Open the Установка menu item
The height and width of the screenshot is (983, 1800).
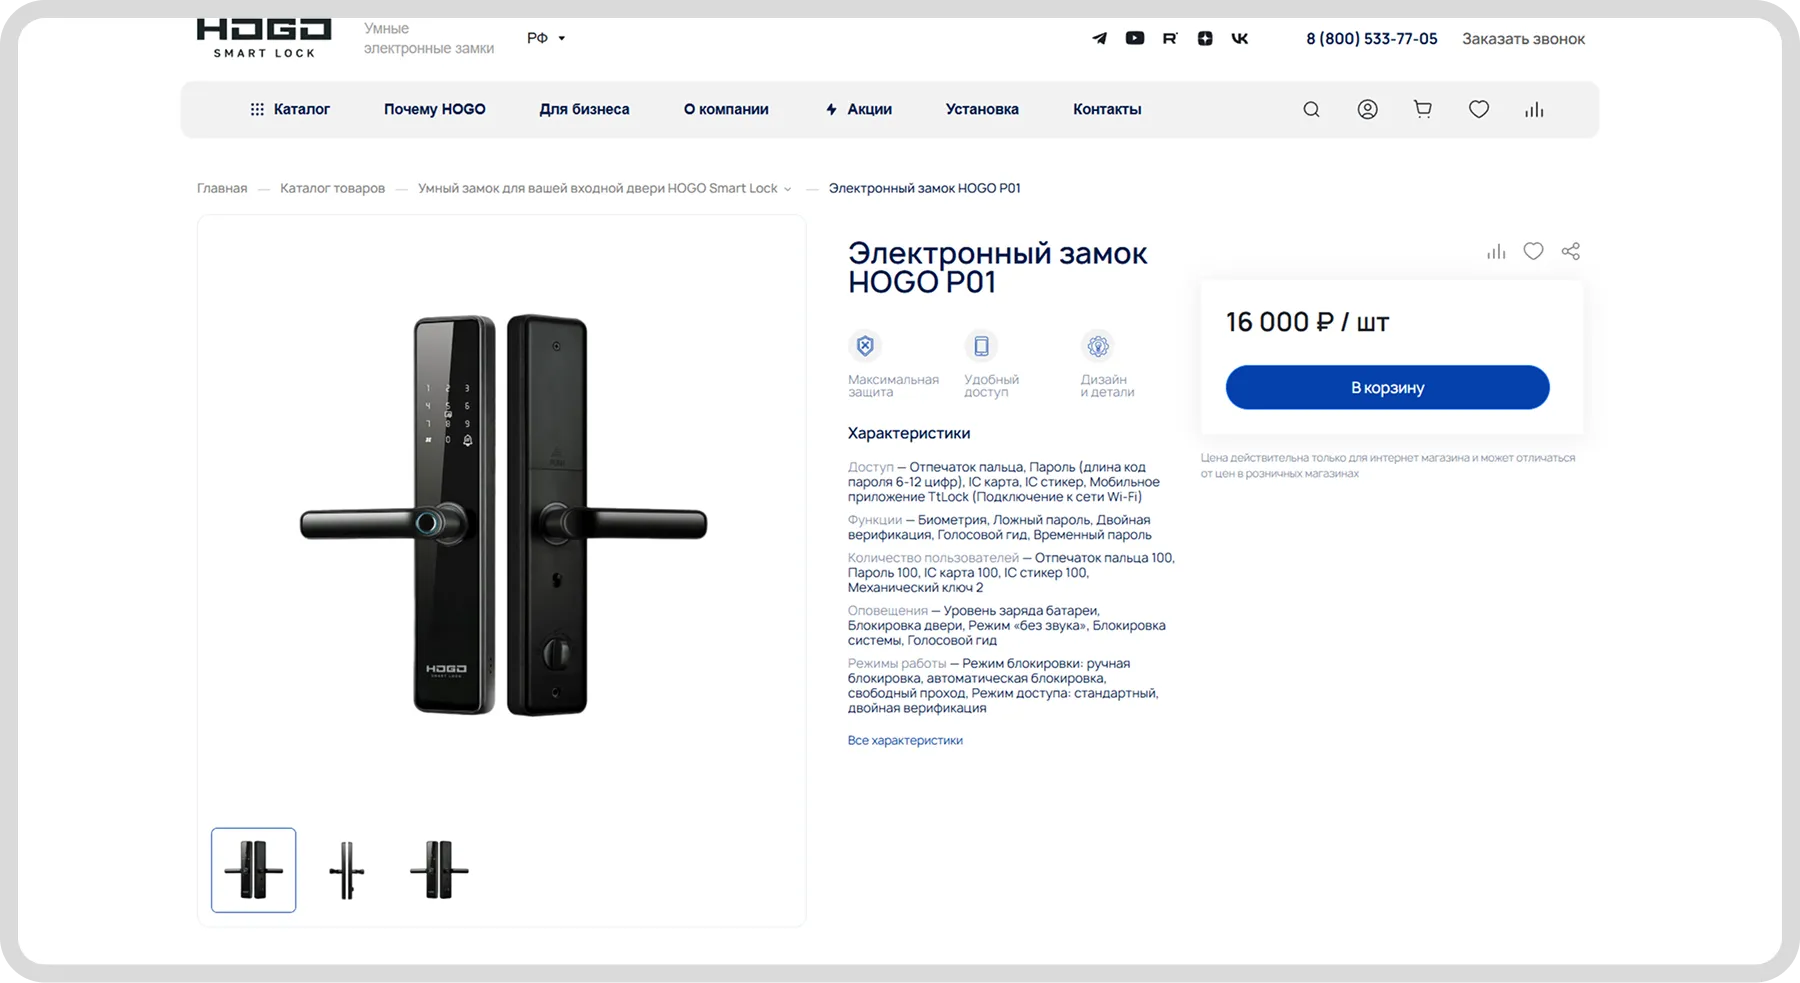982,109
